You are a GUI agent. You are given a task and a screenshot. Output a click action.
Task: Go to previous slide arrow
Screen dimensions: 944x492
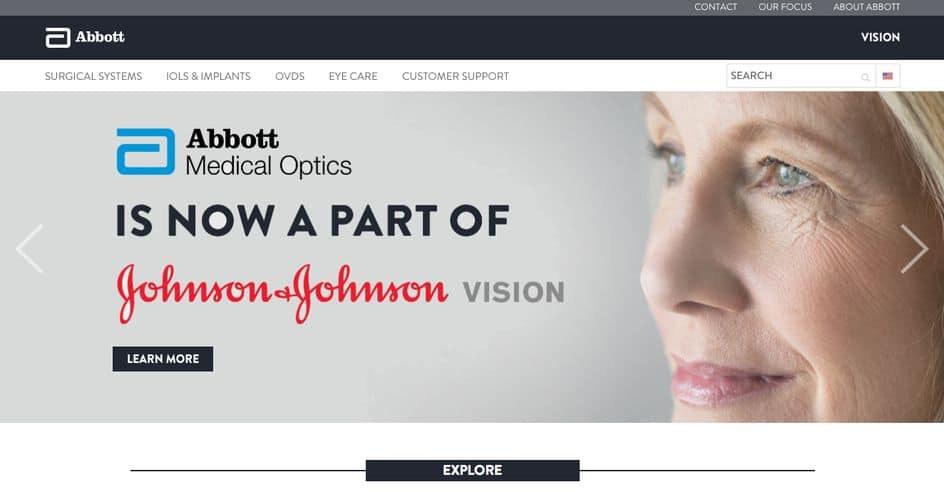[30, 249]
